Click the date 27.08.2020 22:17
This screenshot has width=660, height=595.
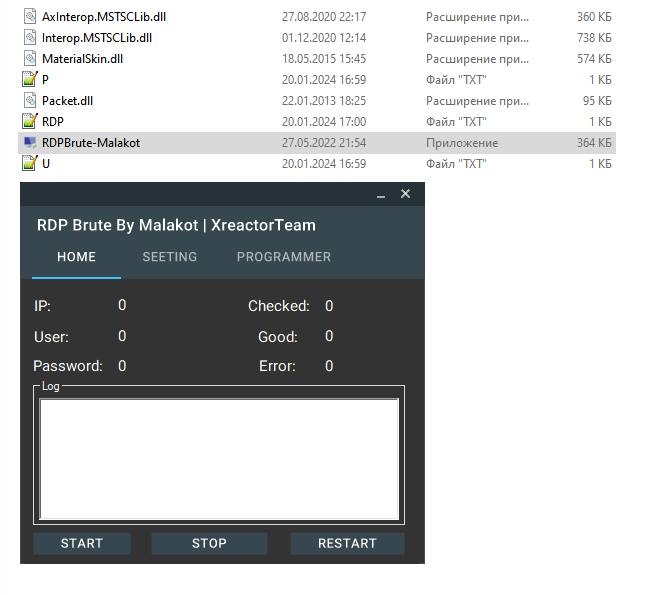(x=324, y=17)
